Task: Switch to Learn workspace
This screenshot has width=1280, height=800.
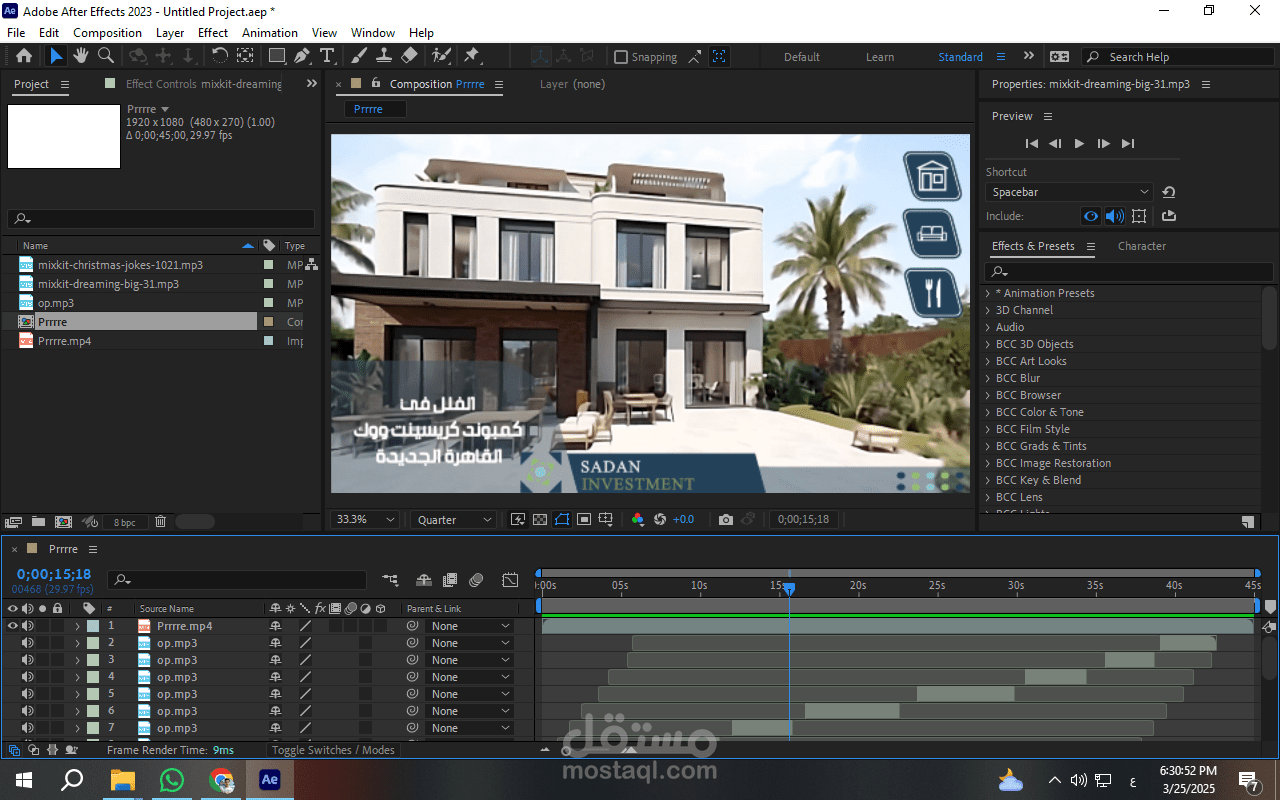Action: pos(880,57)
